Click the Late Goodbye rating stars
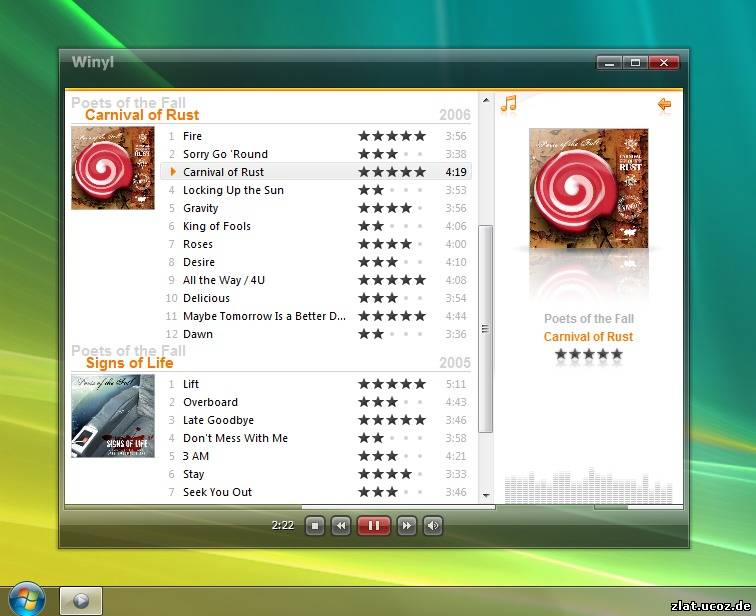Viewport: 756px width, 616px height. 392,420
